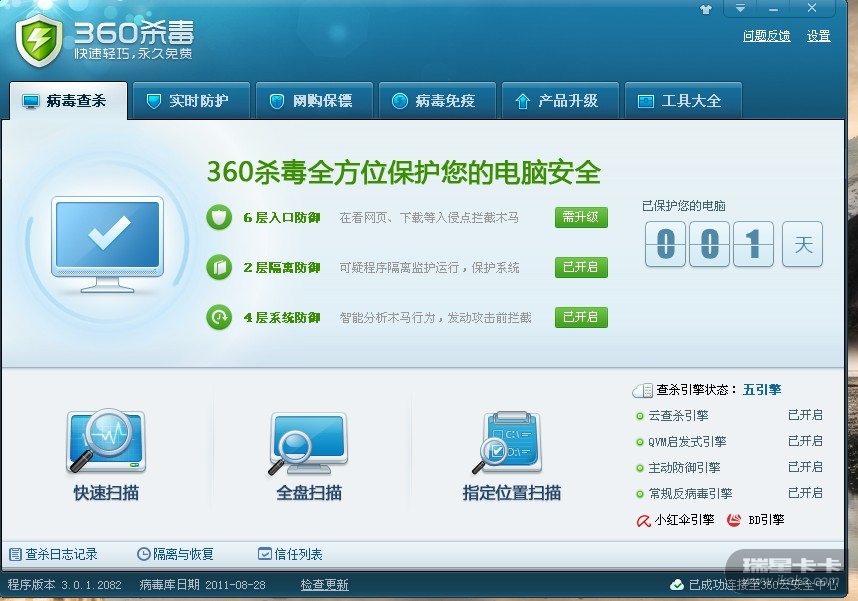Open the 查杀日志记录 link
Image resolution: width=858 pixels, height=601 pixels.
coord(61,554)
